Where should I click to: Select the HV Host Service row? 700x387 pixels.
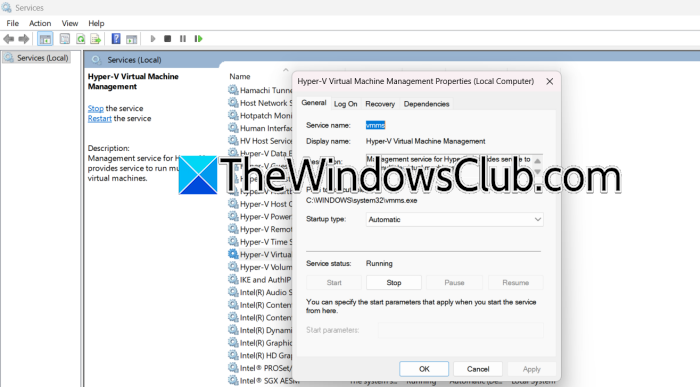coord(260,141)
